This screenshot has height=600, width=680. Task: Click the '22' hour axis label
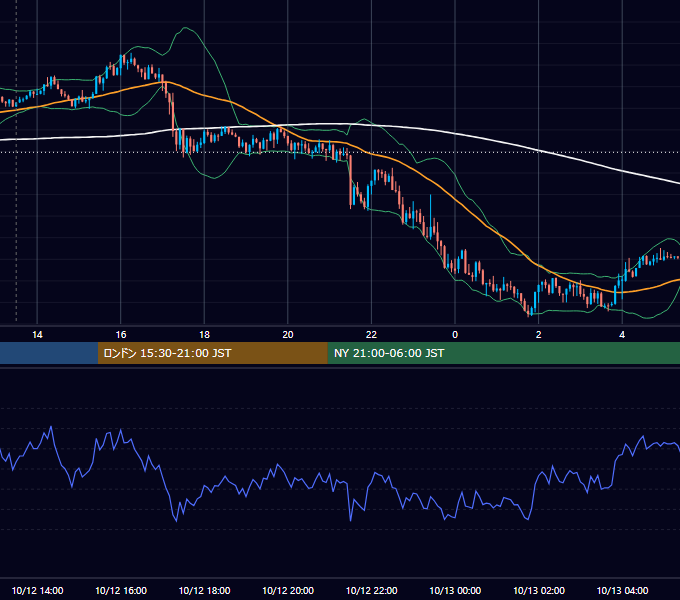coord(371,335)
